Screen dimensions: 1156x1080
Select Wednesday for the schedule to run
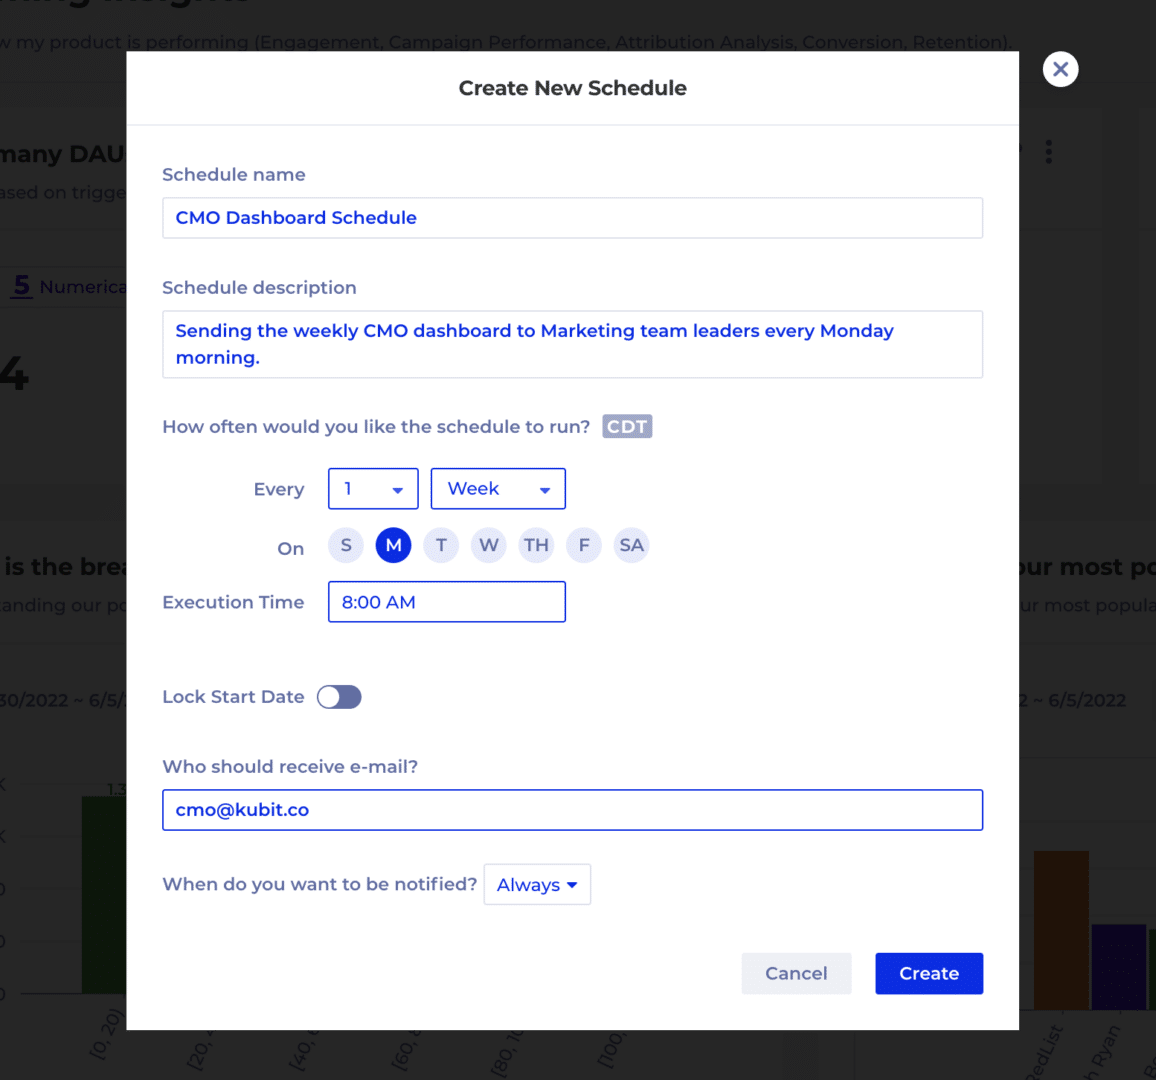tap(488, 545)
